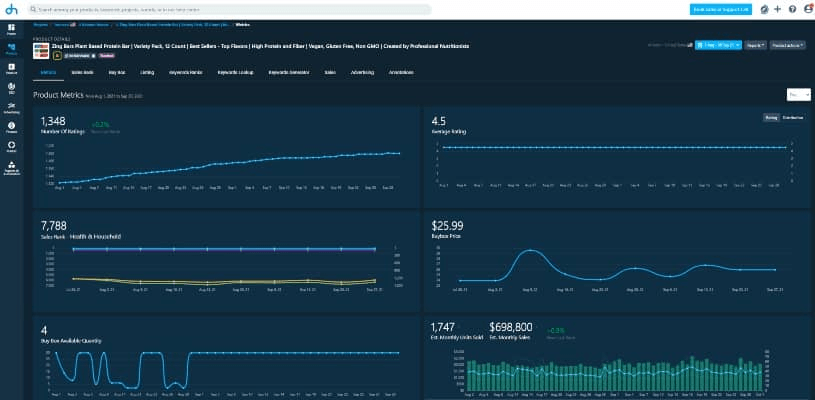Click the Buy Box Available Quantity value 4
This screenshot has height=400, width=815.
(44, 330)
